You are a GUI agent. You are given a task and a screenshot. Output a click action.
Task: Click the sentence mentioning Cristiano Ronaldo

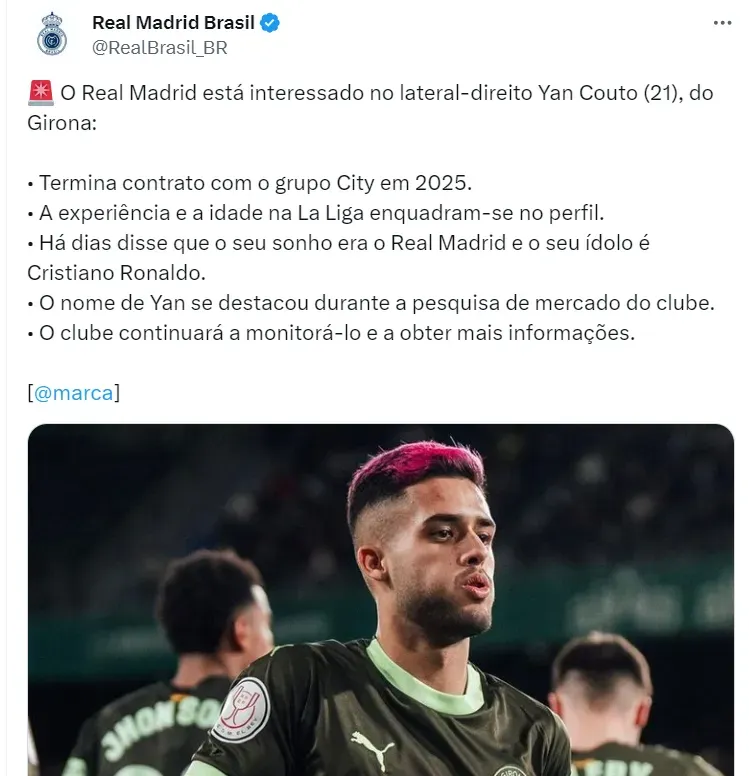click(339, 258)
